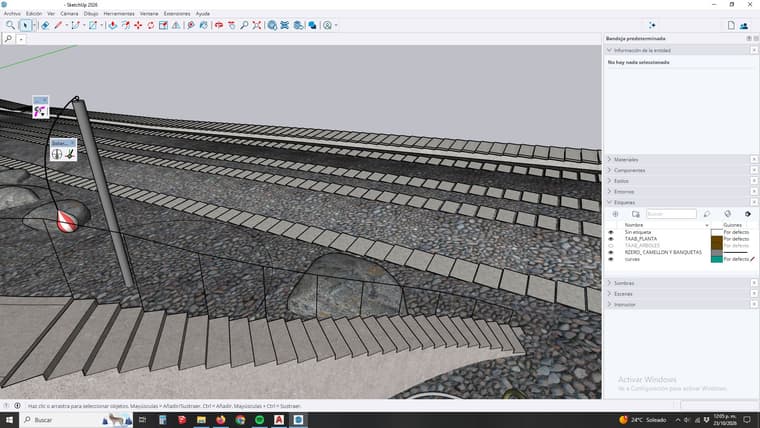Activate the Push/Pull tool

[112, 25]
